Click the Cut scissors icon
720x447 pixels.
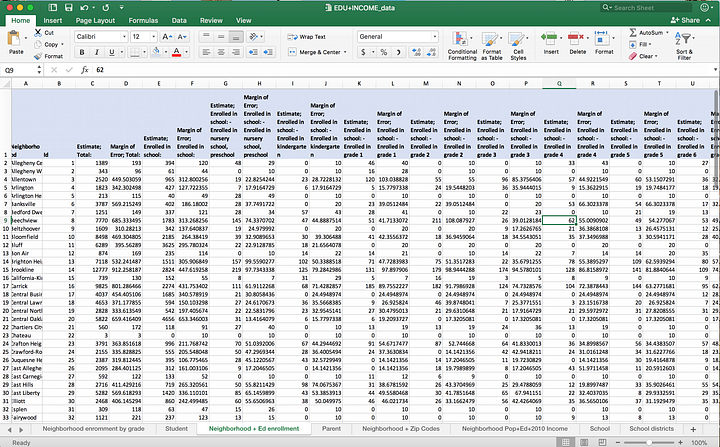(x=38, y=32)
